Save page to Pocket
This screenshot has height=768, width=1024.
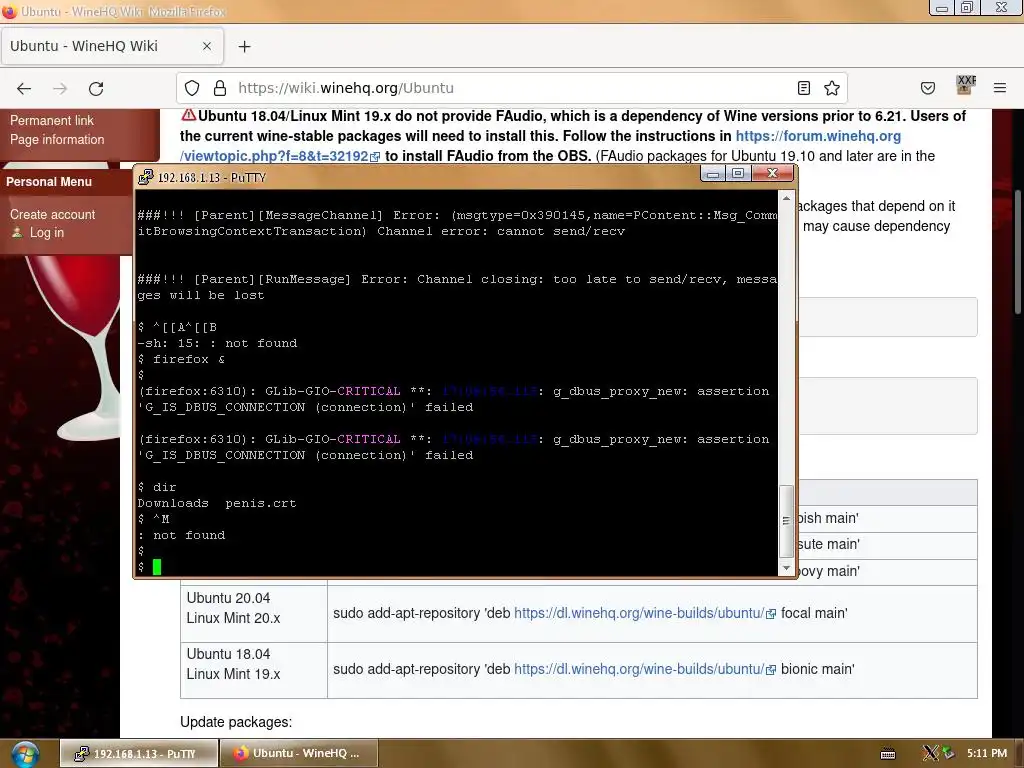coord(928,88)
